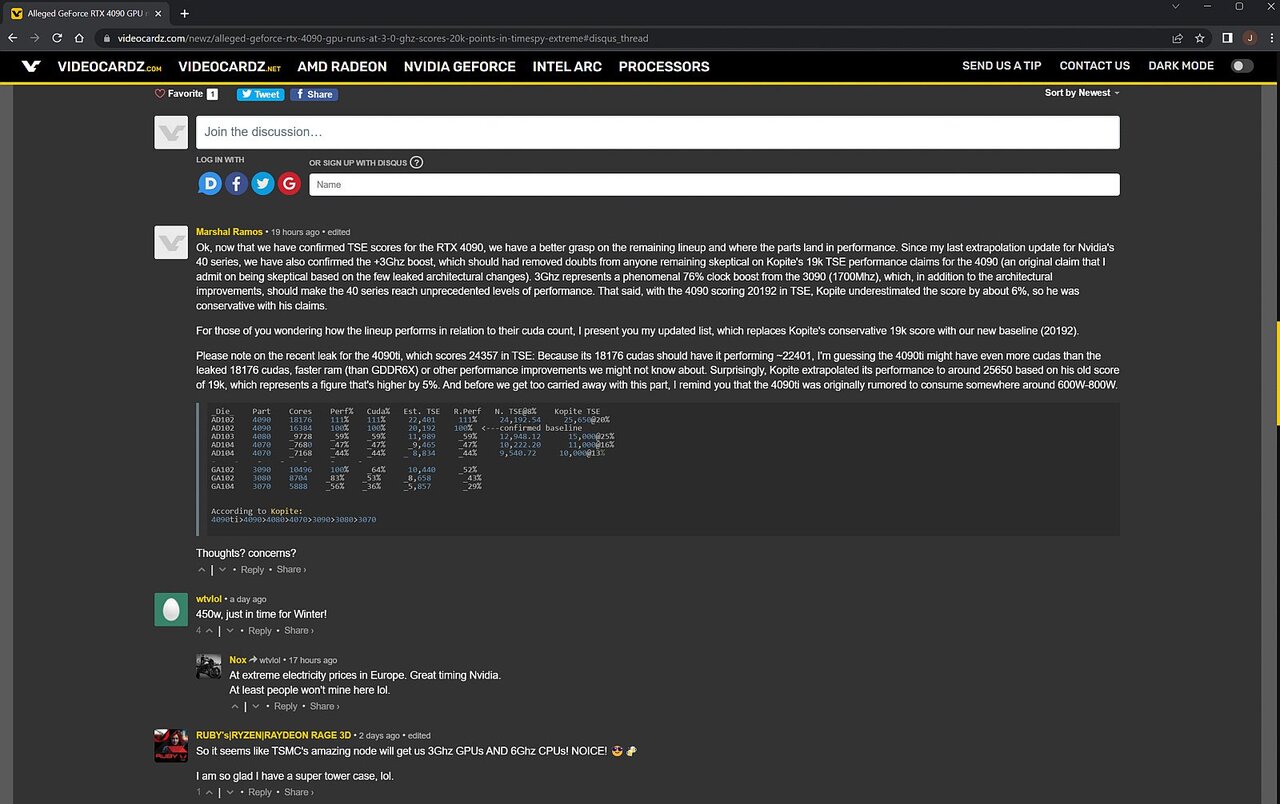1280x804 pixels.
Task: Click the Disqus sign-up help question mark
Action: [416, 163]
